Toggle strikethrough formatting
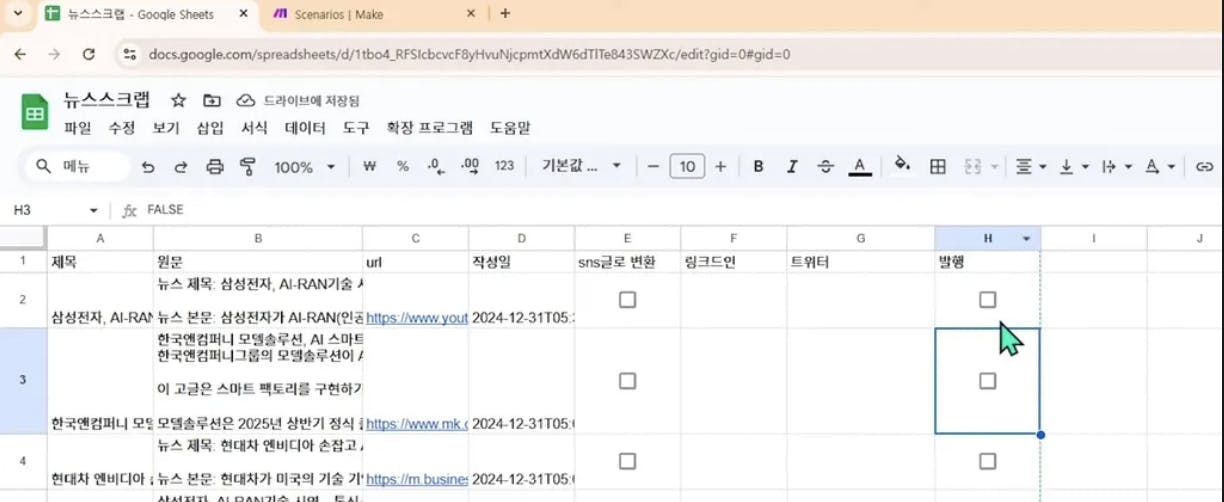The height and width of the screenshot is (502, 1224). pyautogui.click(x=825, y=167)
